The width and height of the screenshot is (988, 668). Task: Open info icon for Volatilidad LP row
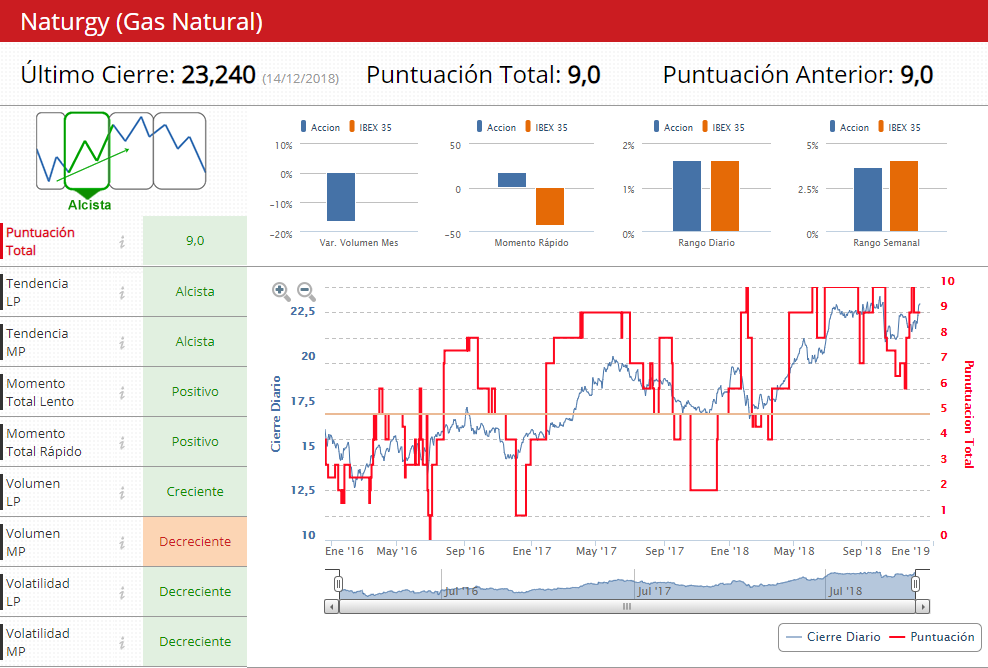pyautogui.click(x=122, y=592)
